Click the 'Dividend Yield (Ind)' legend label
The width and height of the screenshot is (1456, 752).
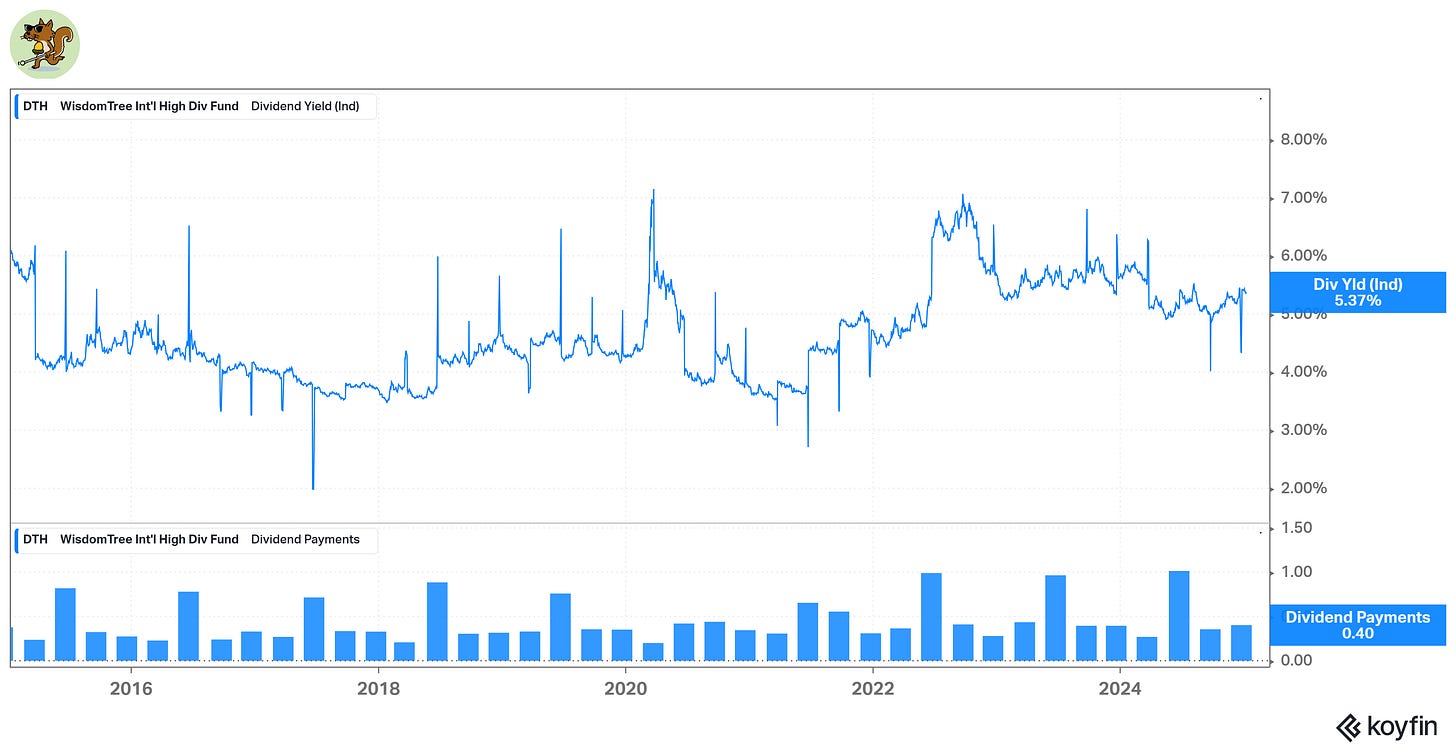[305, 105]
